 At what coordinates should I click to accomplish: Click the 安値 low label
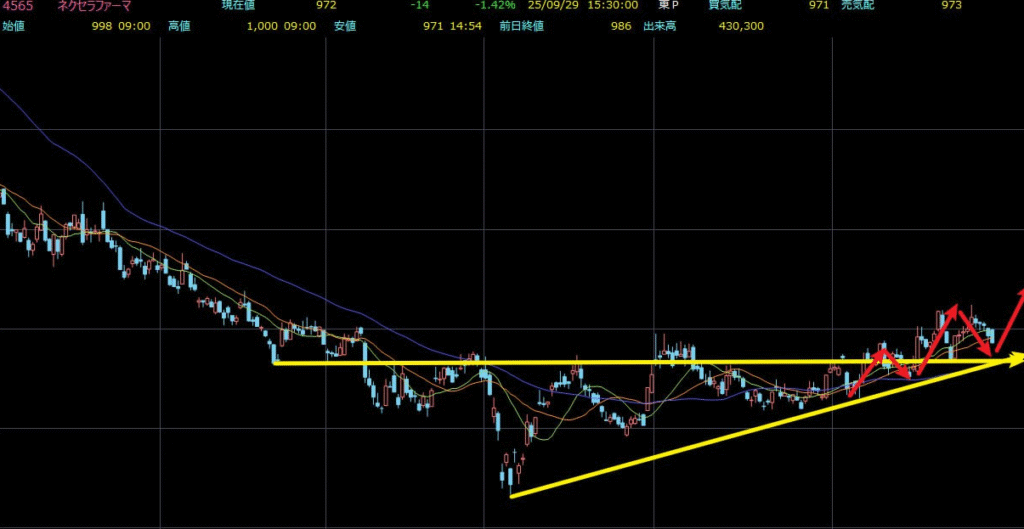pyautogui.click(x=345, y=25)
